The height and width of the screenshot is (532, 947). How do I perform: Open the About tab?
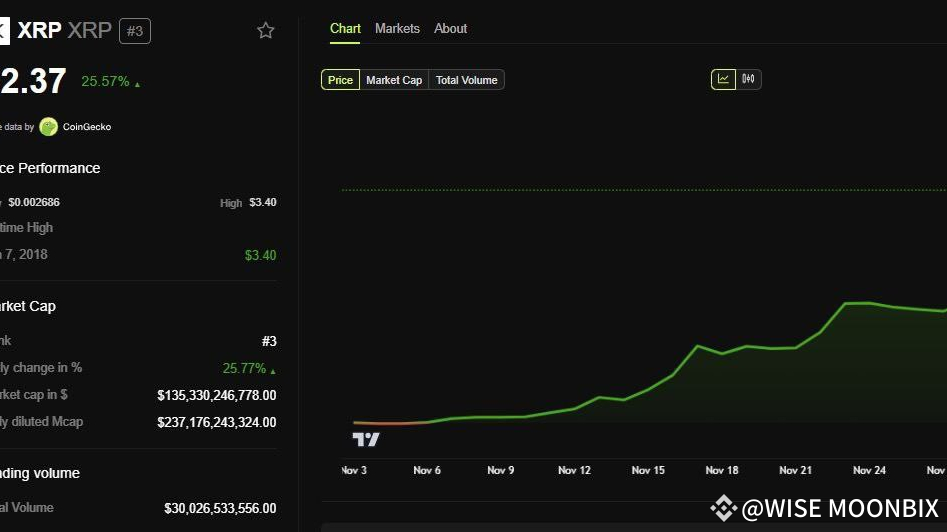click(x=450, y=28)
